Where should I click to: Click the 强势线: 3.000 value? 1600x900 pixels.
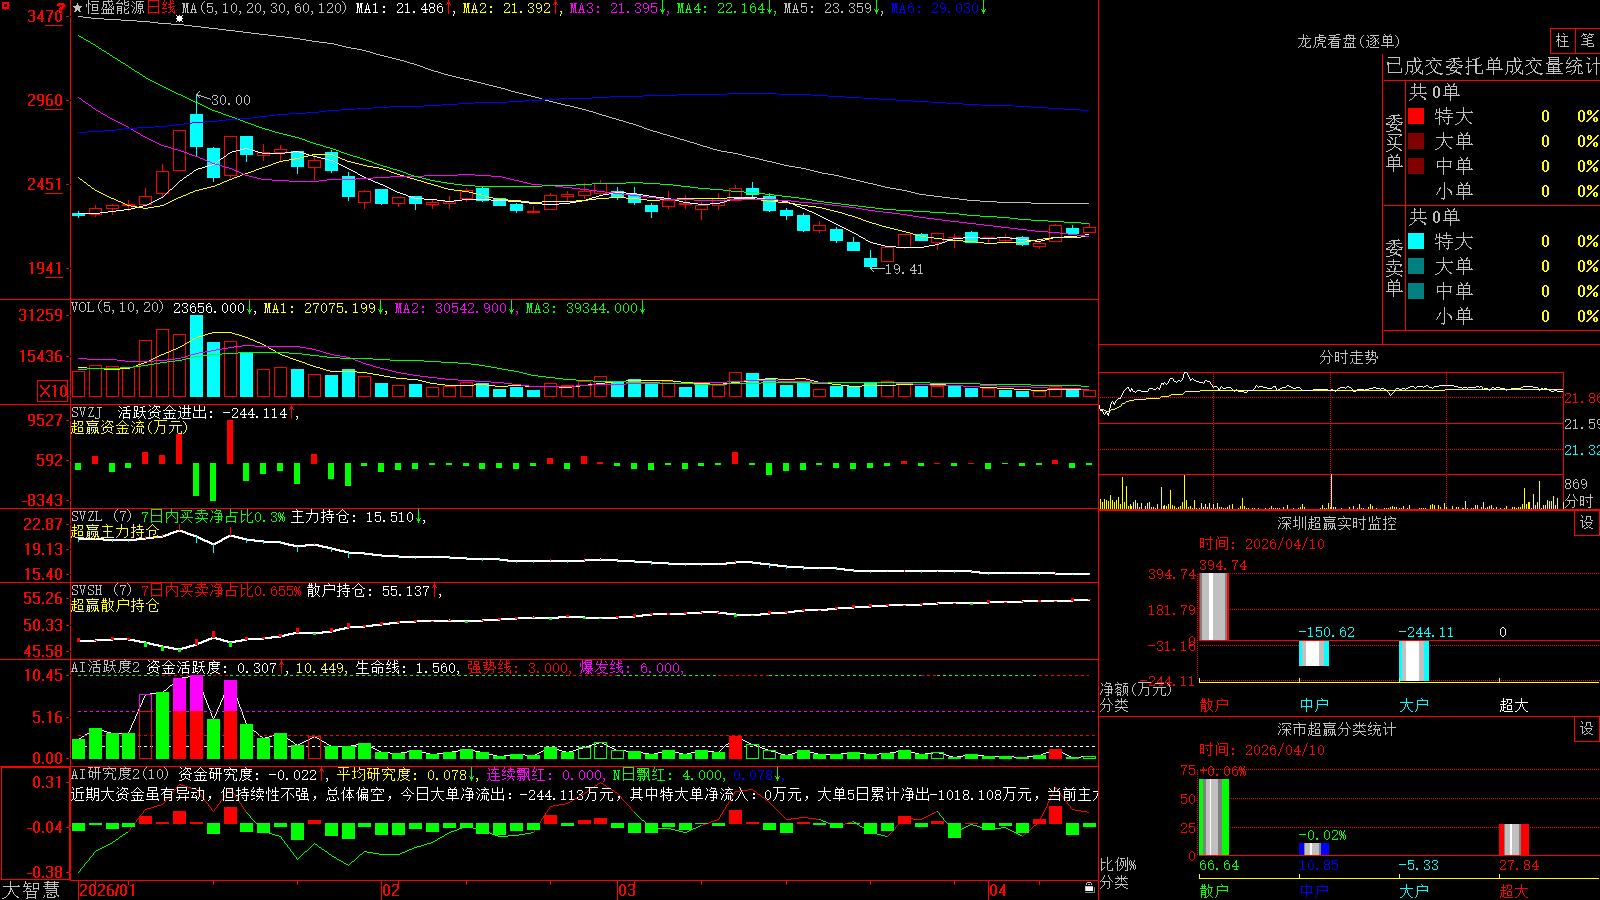pyautogui.click(x=518, y=668)
